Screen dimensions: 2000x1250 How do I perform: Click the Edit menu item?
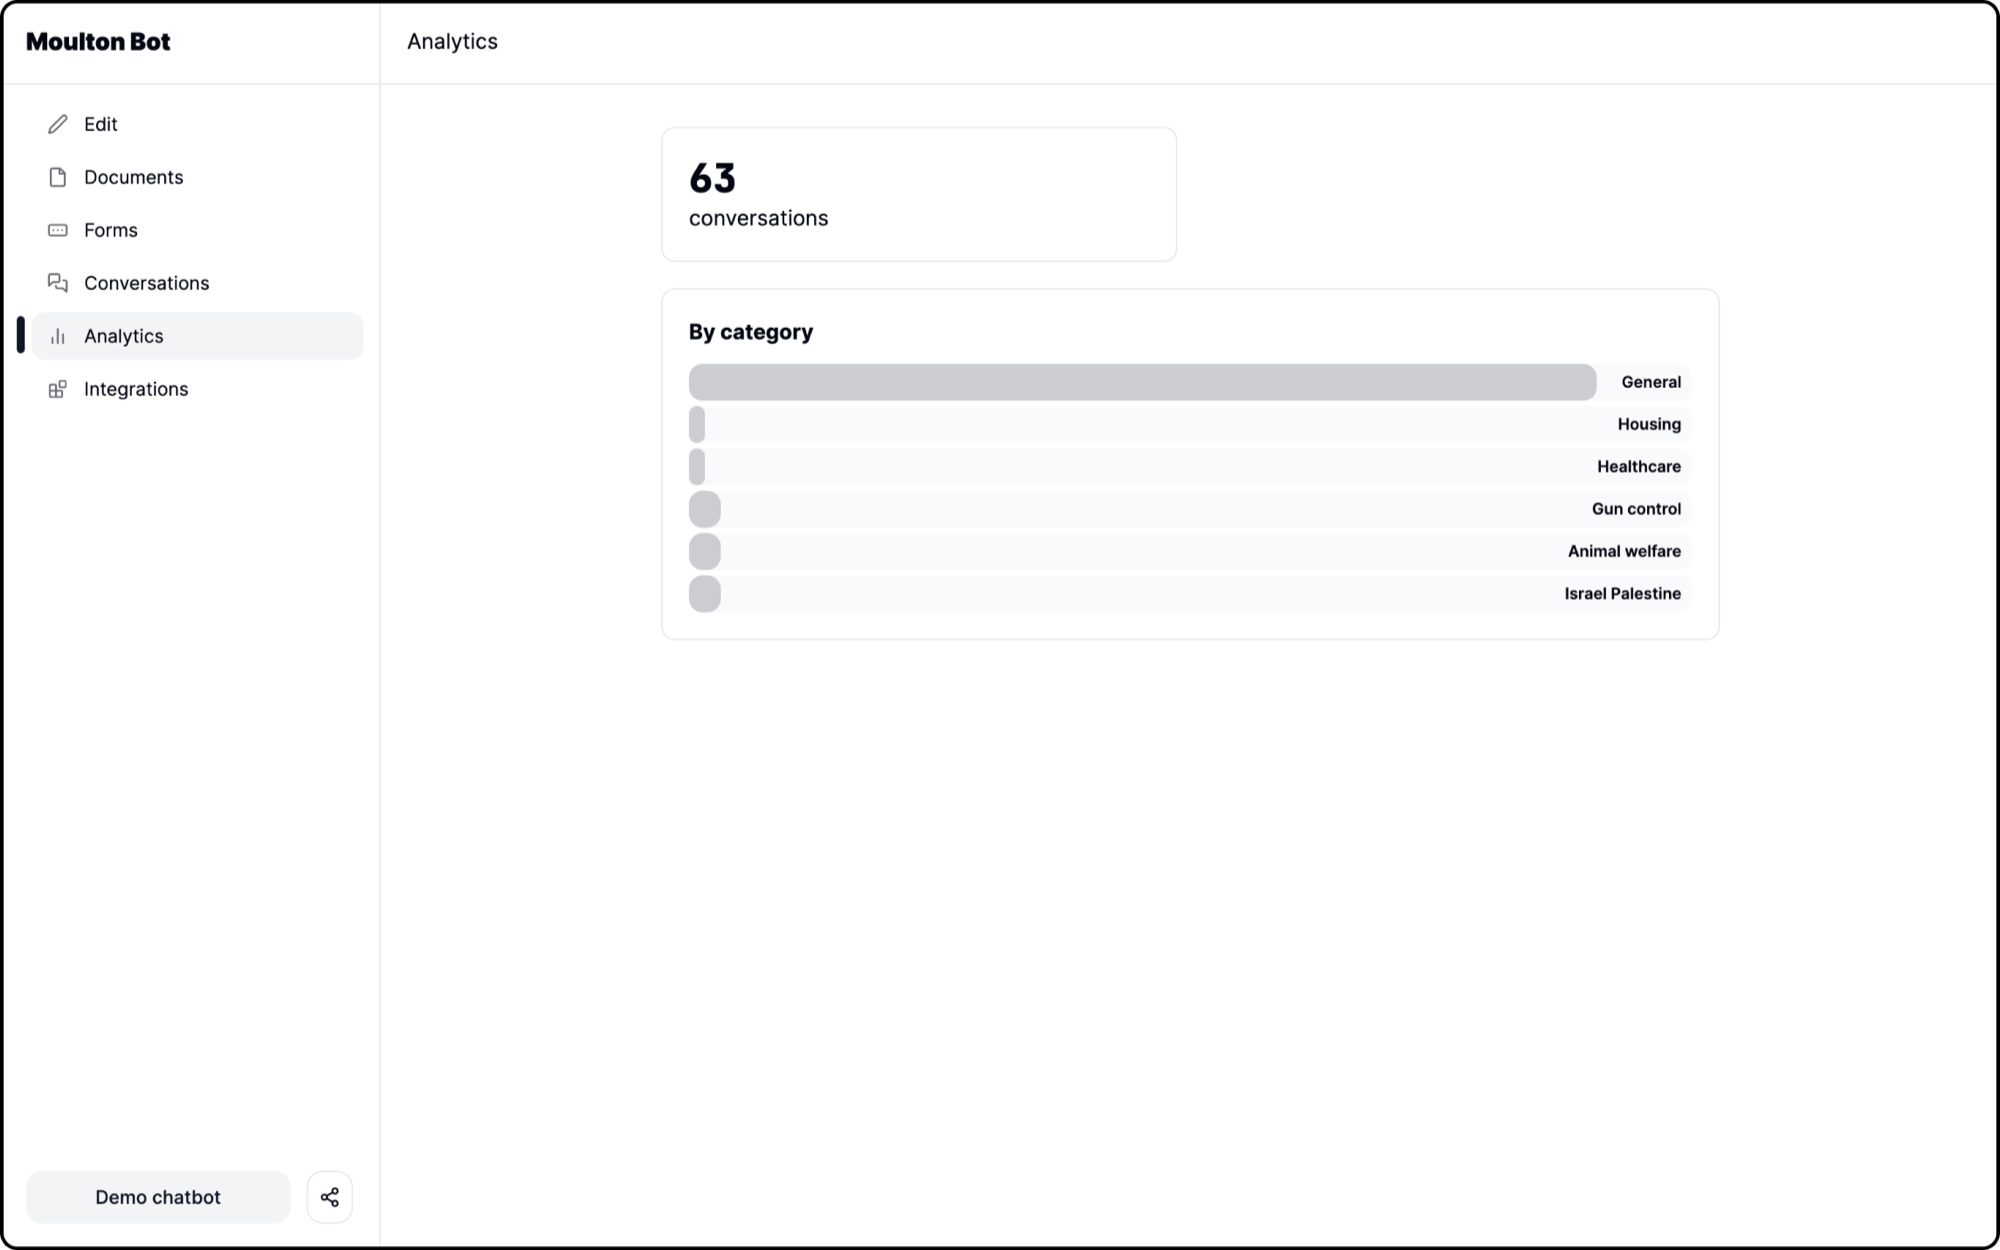(x=100, y=124)
